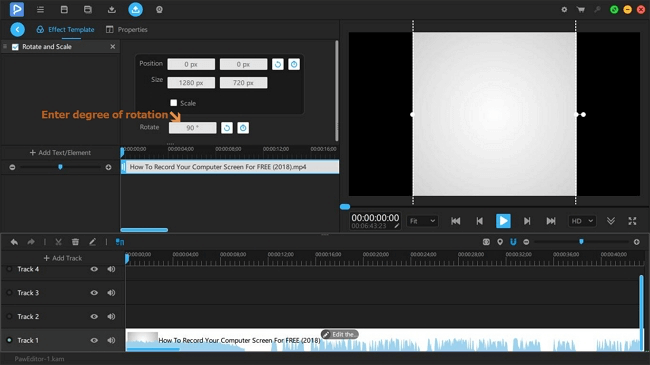Step forward one frame

527,221
